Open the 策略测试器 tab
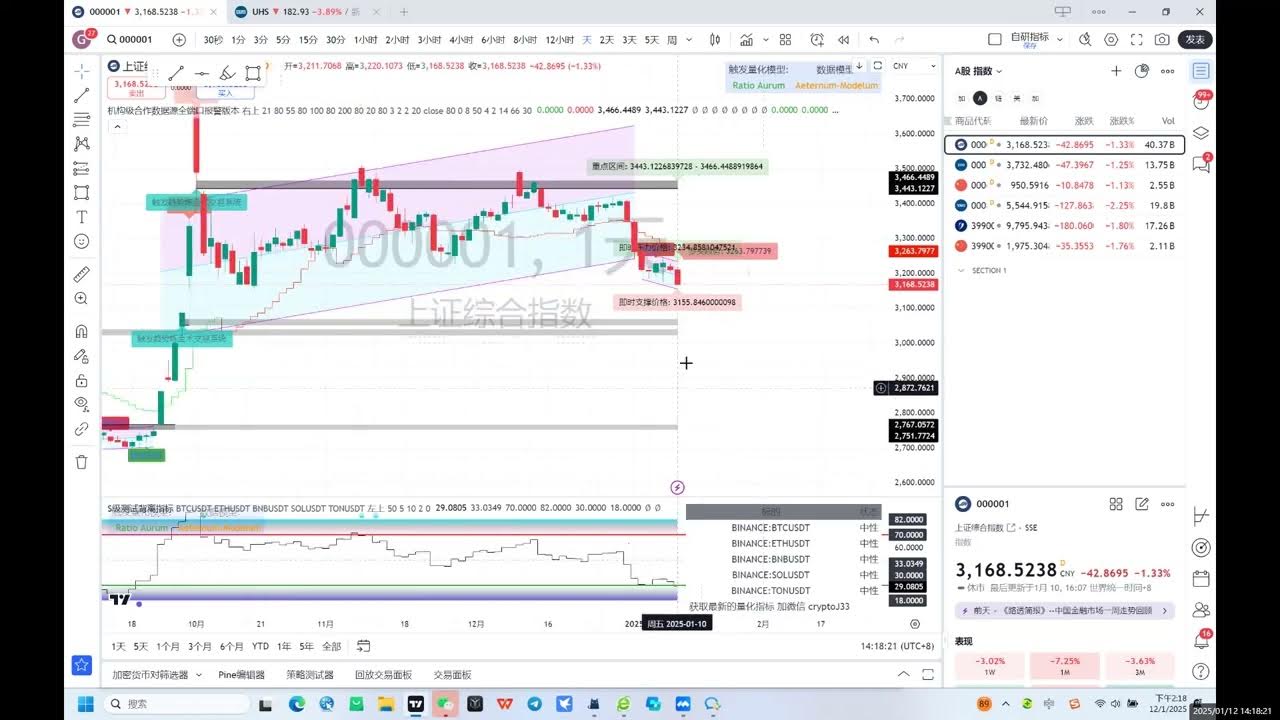The height and width of the screenshot is (720, 1280). [310, 675]
